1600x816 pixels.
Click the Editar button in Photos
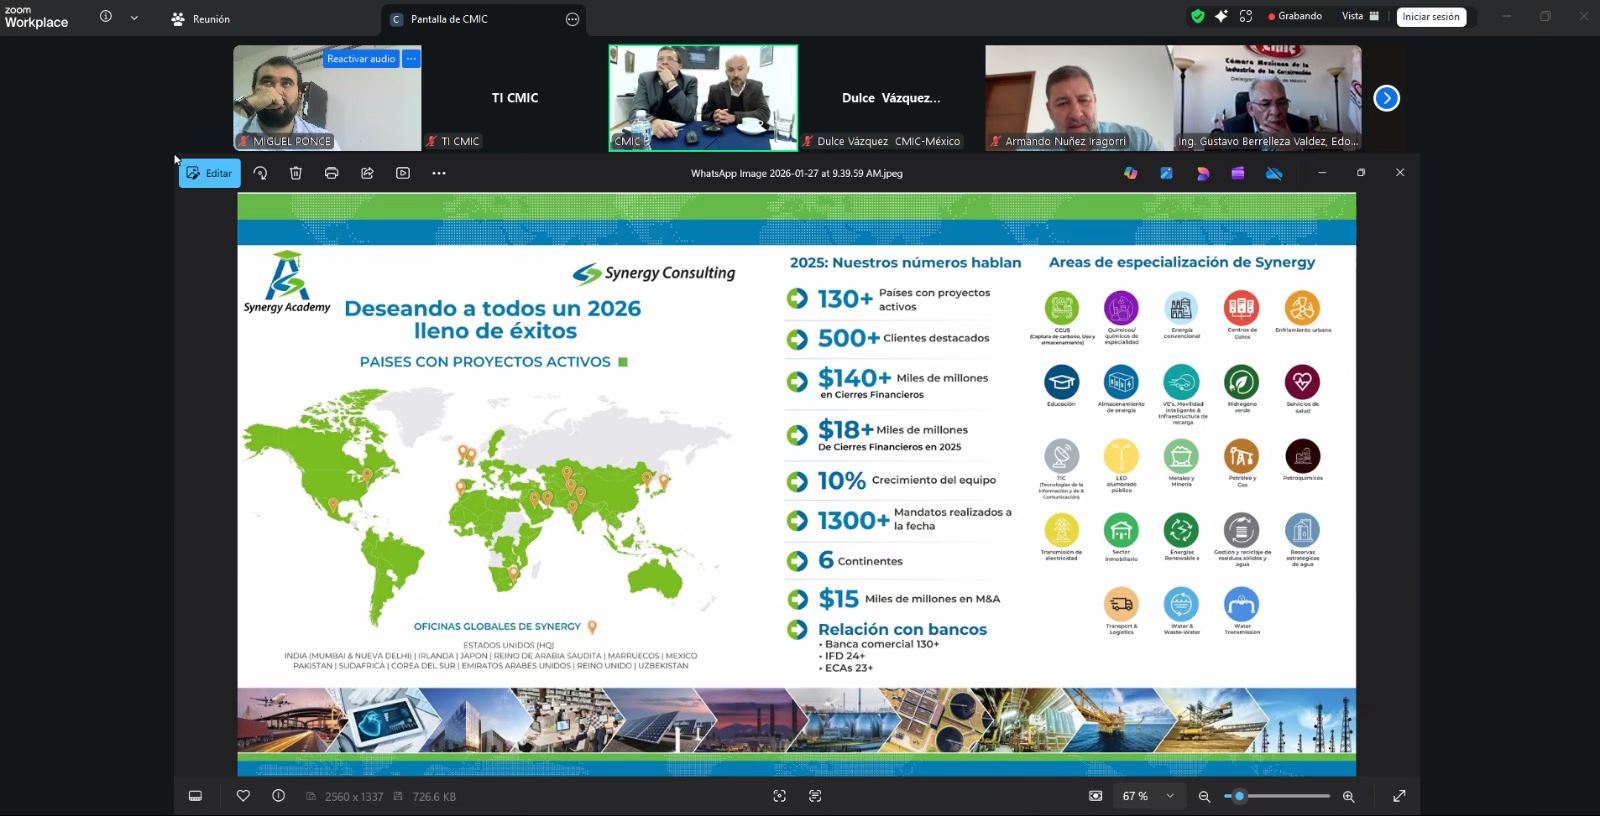point(209,173)
